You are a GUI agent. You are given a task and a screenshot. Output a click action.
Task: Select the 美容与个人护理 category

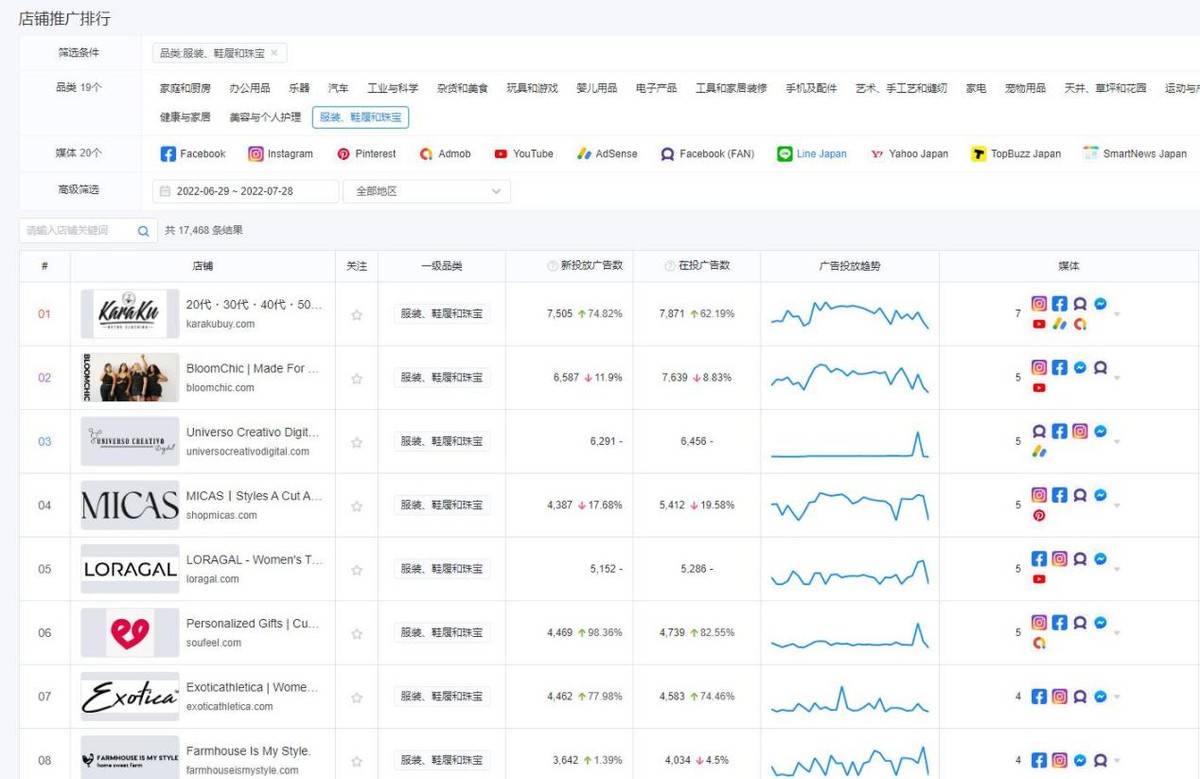tap(265, 117)
